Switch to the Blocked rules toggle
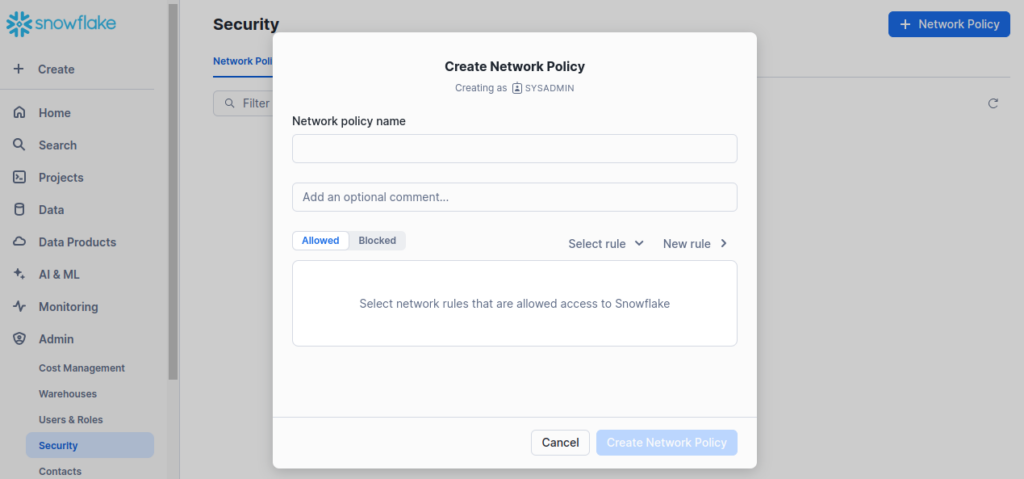Viewport: 1024px width, 479px height. [377, 241]
